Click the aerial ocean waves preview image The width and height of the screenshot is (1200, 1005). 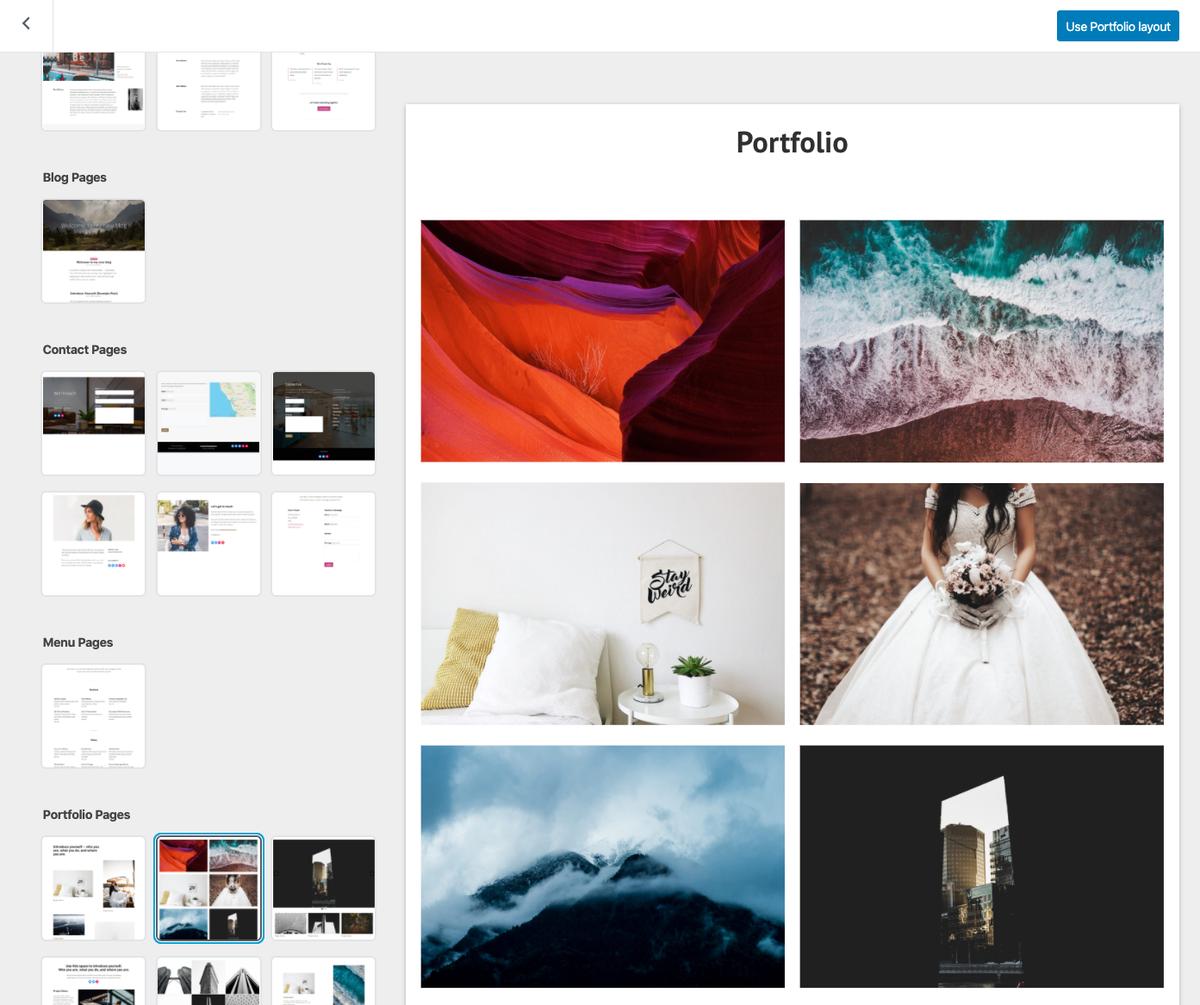point(981,341)
